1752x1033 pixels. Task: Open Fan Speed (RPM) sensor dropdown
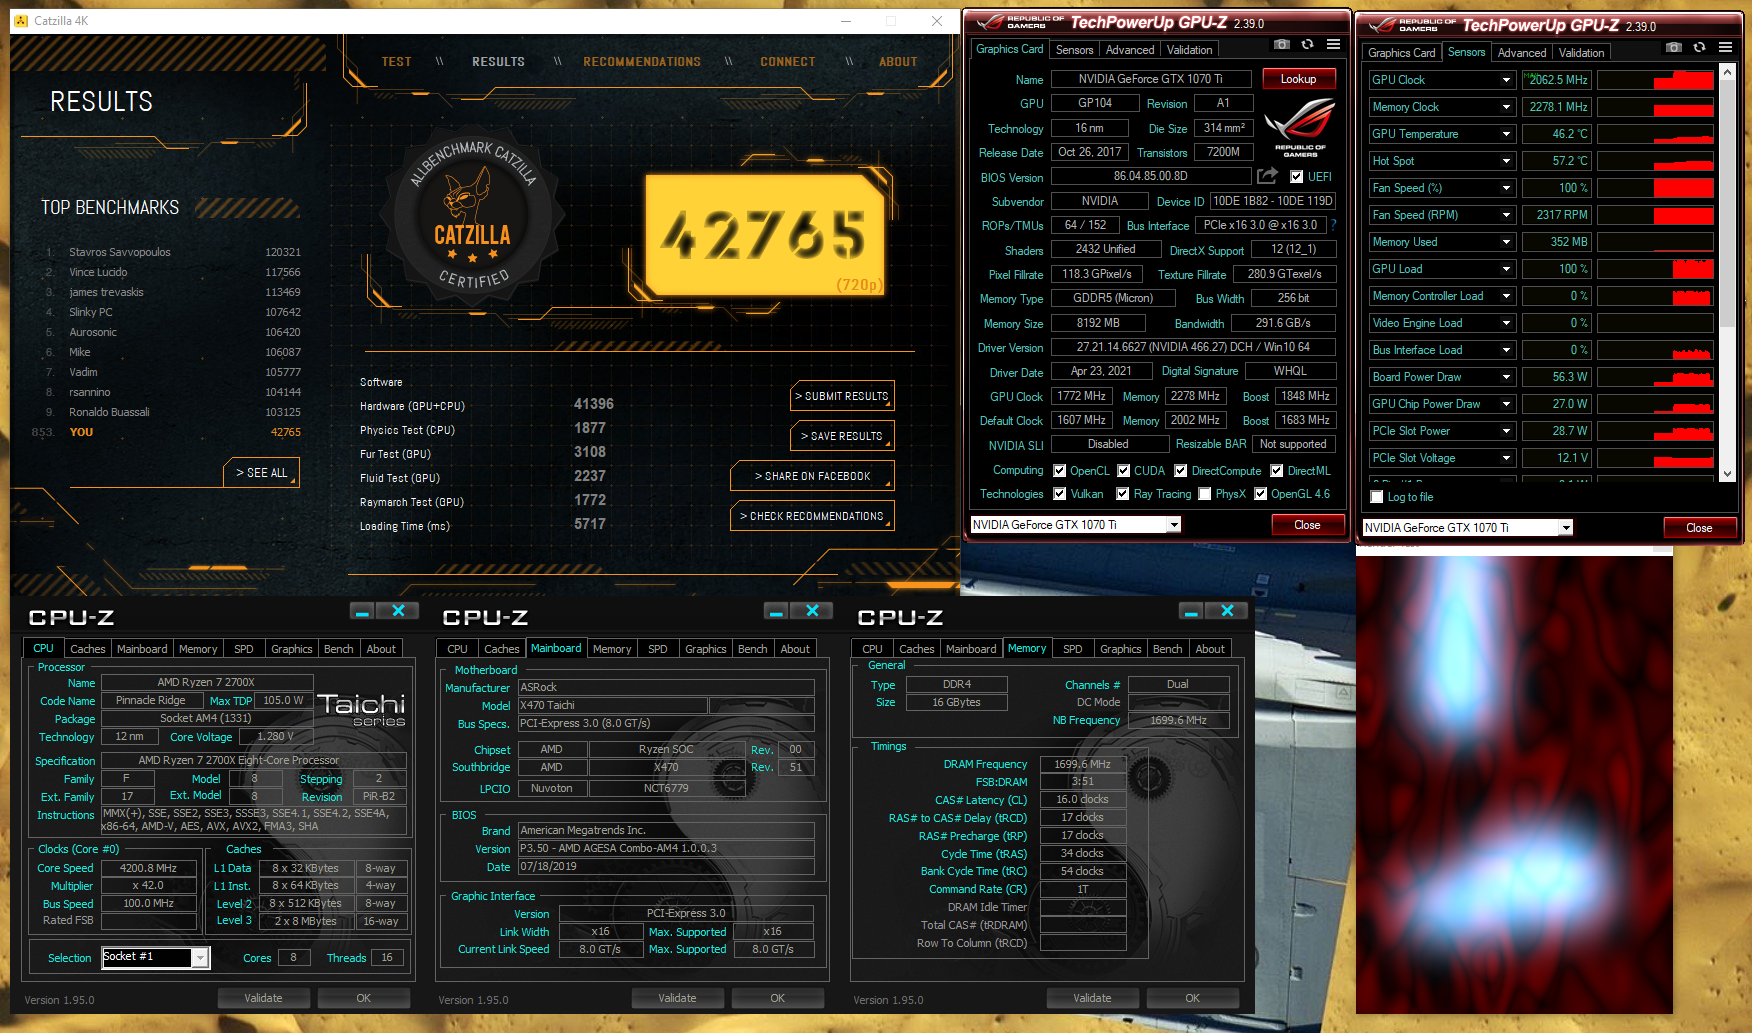point(1506,215)
